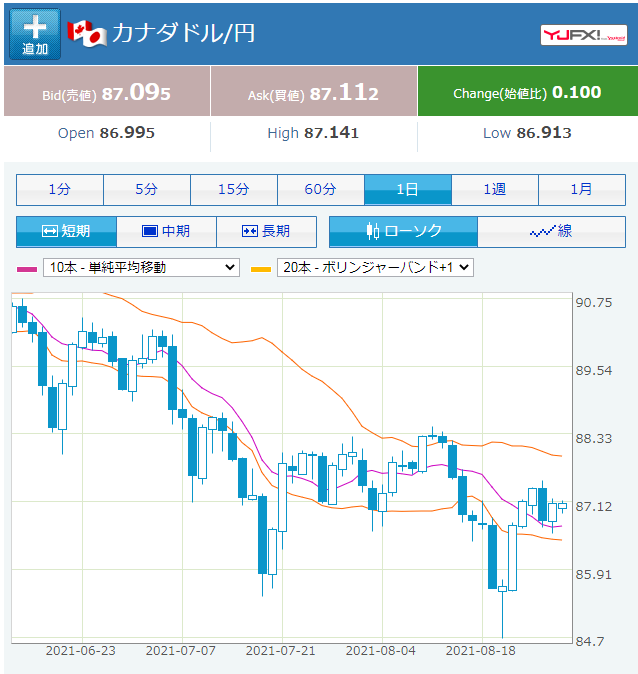Choose the 1日 daily timeframe

[408, 190]
